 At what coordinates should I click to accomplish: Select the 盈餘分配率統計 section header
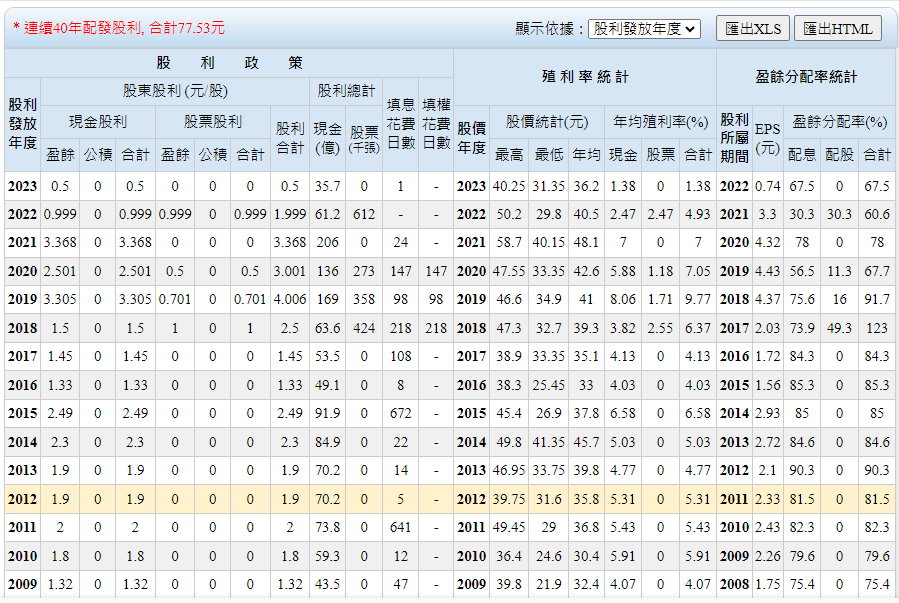coord(806,76)
